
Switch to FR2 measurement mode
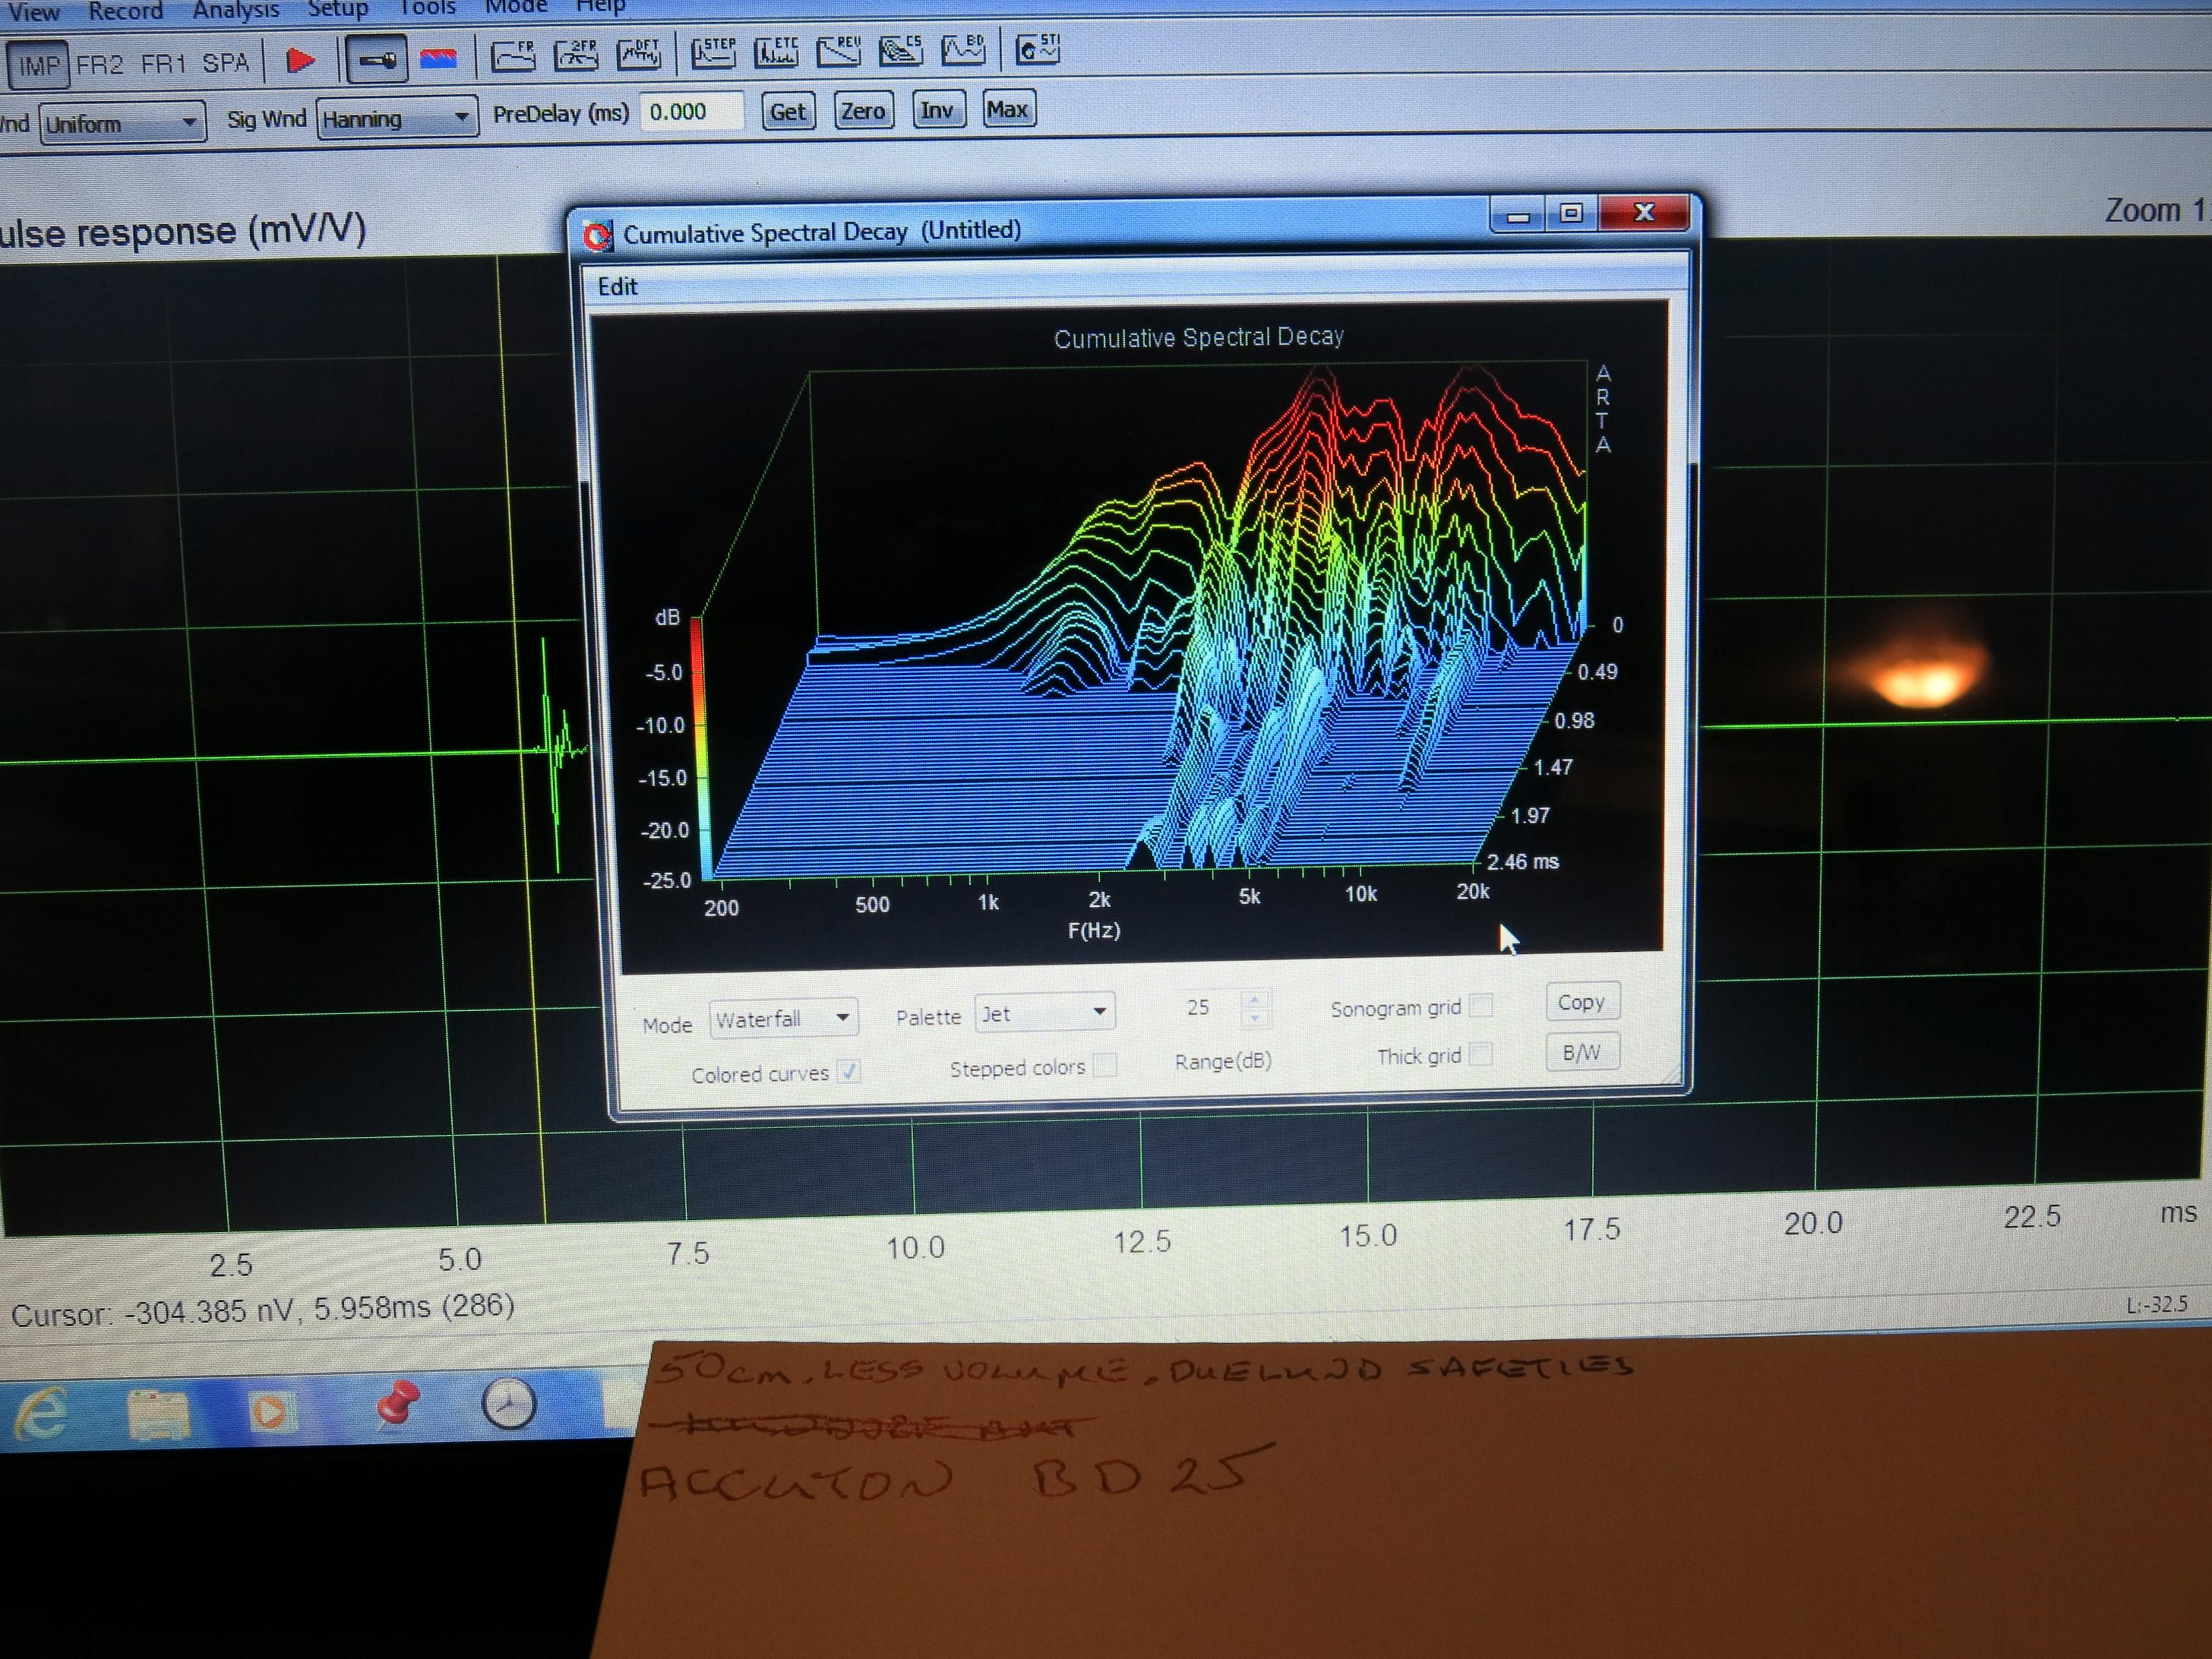(100, 65)
